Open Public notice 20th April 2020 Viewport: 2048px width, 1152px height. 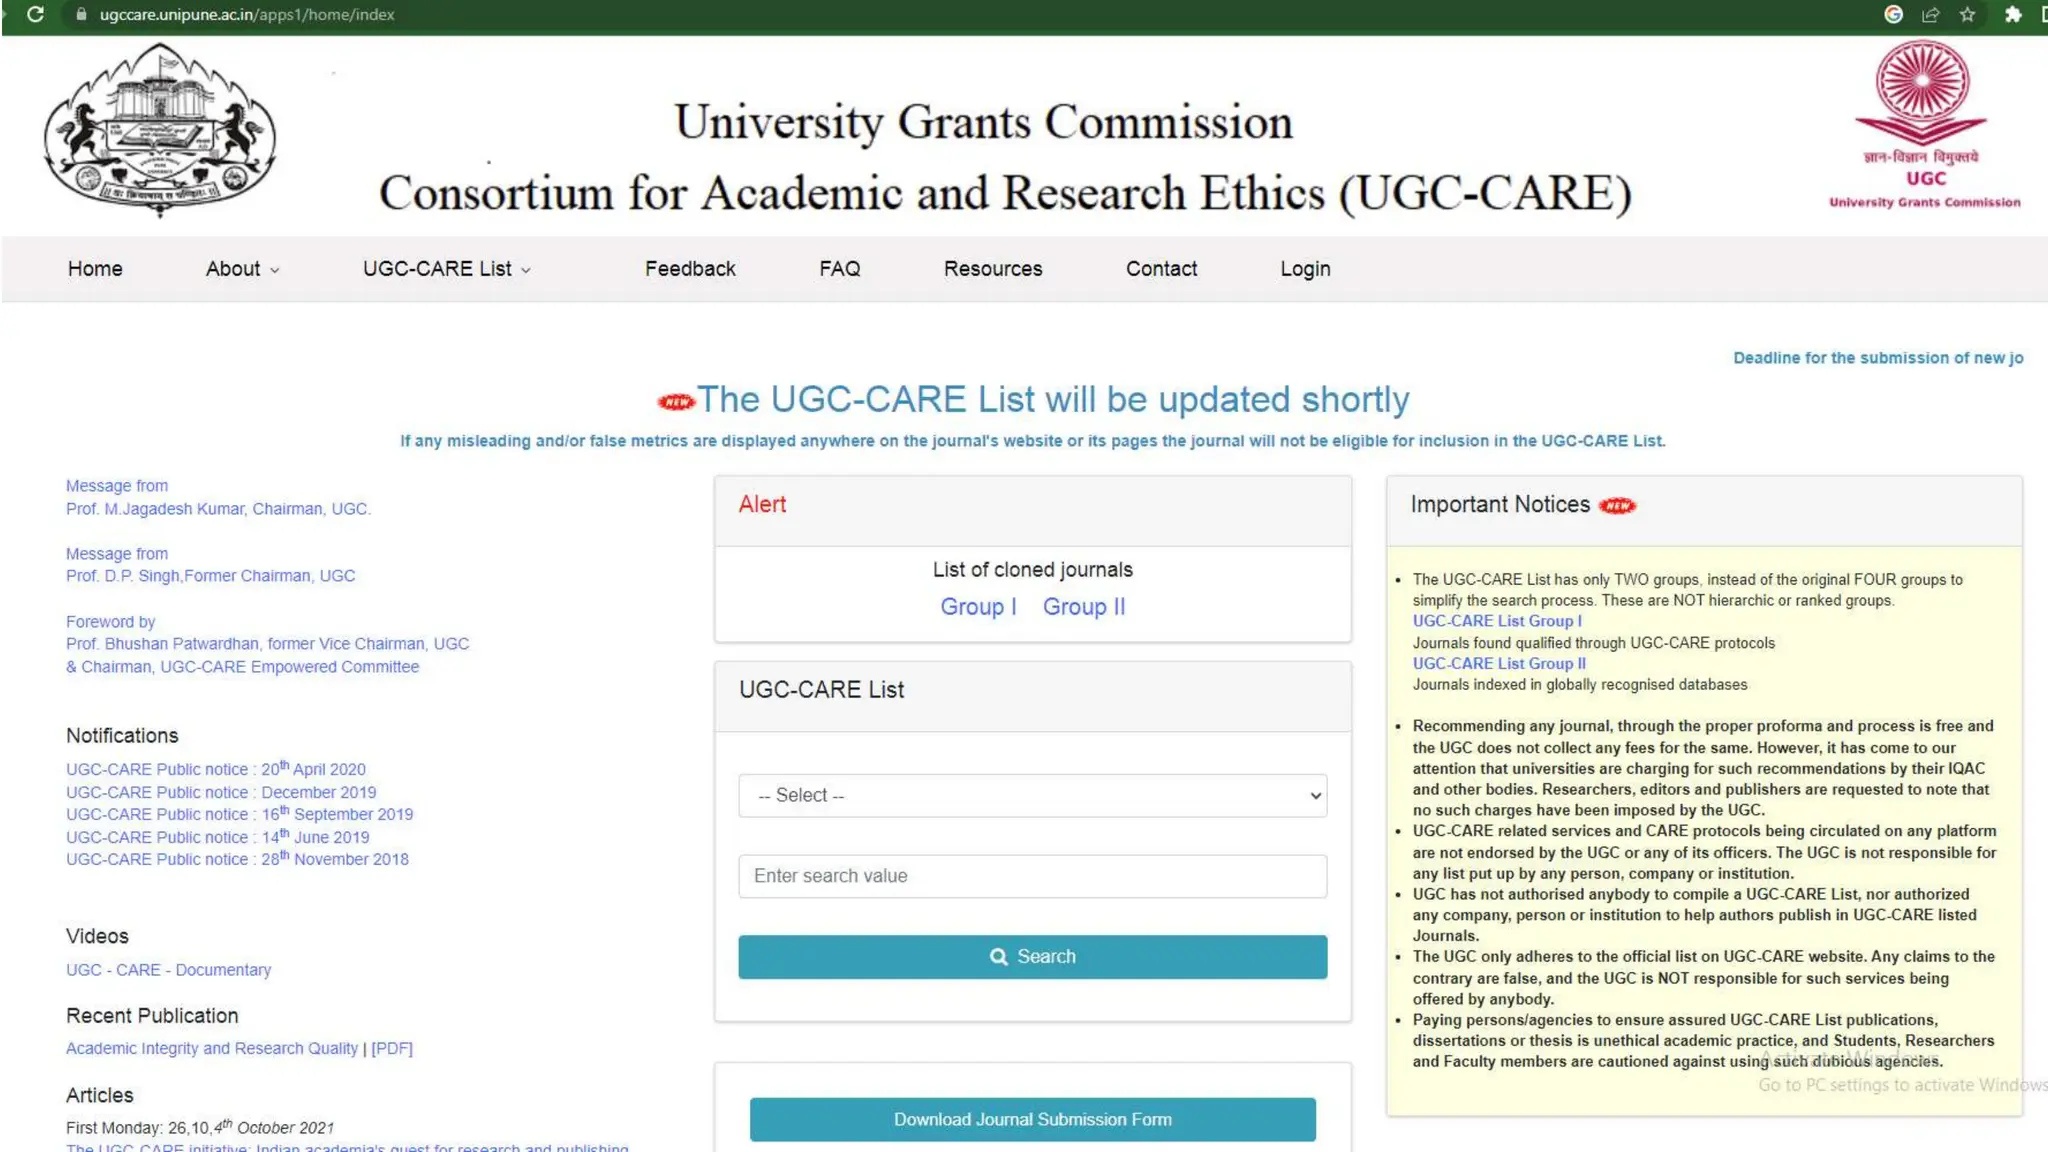pos(216,769)
